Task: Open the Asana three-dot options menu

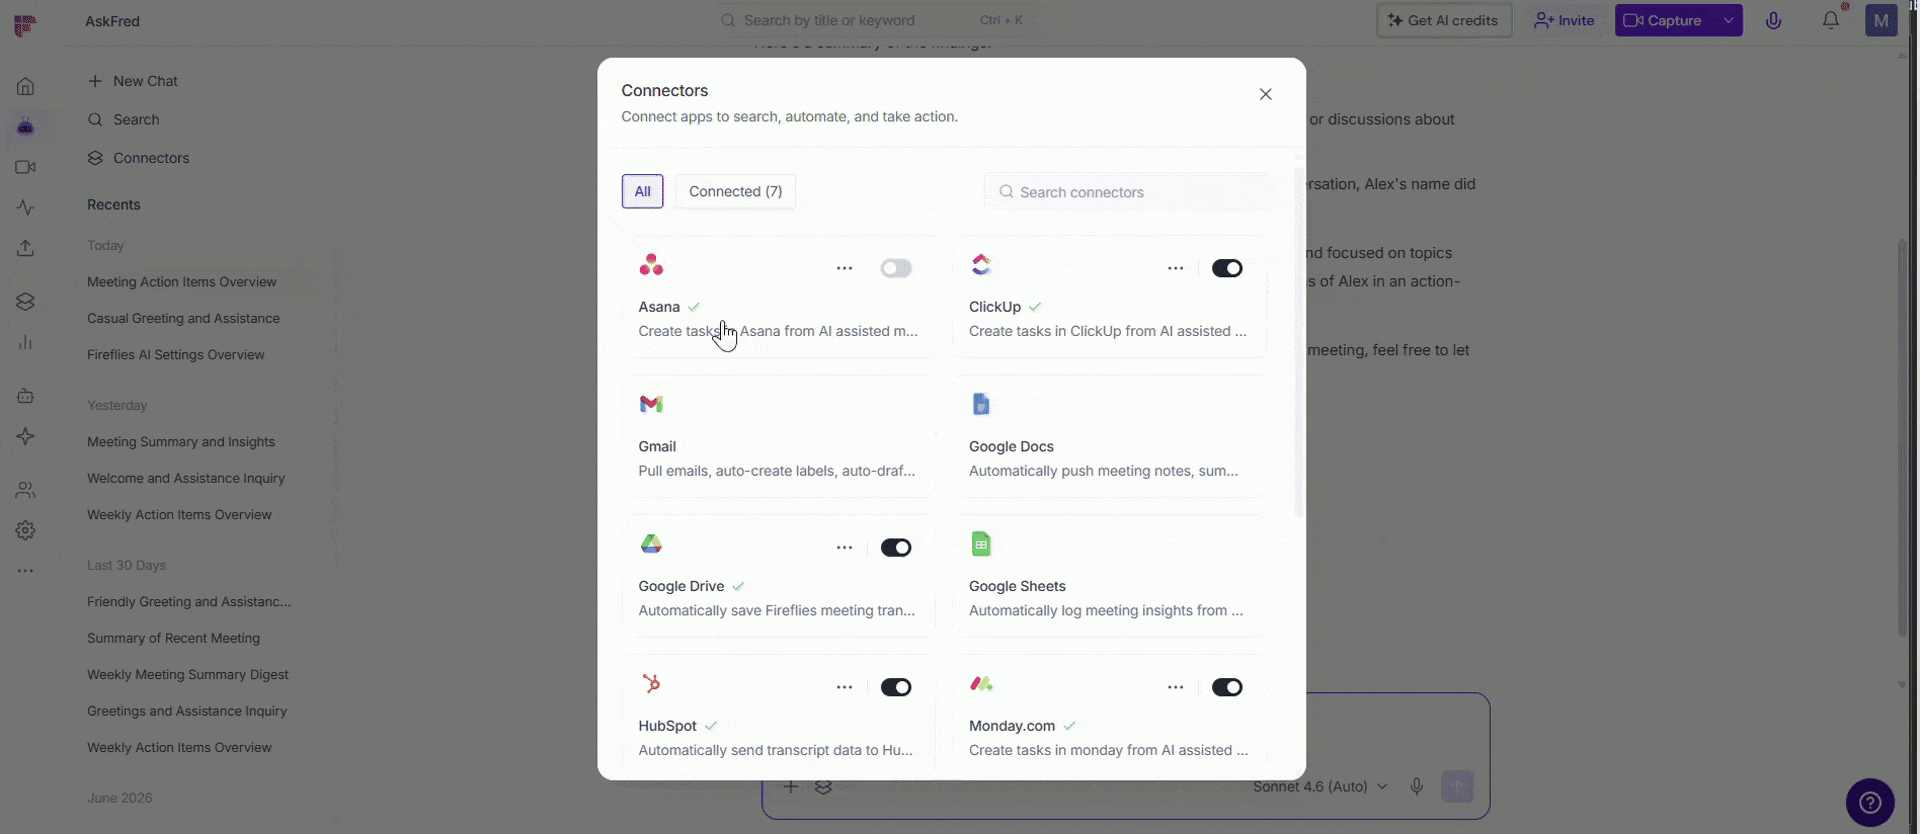Action: coord(844,268)
